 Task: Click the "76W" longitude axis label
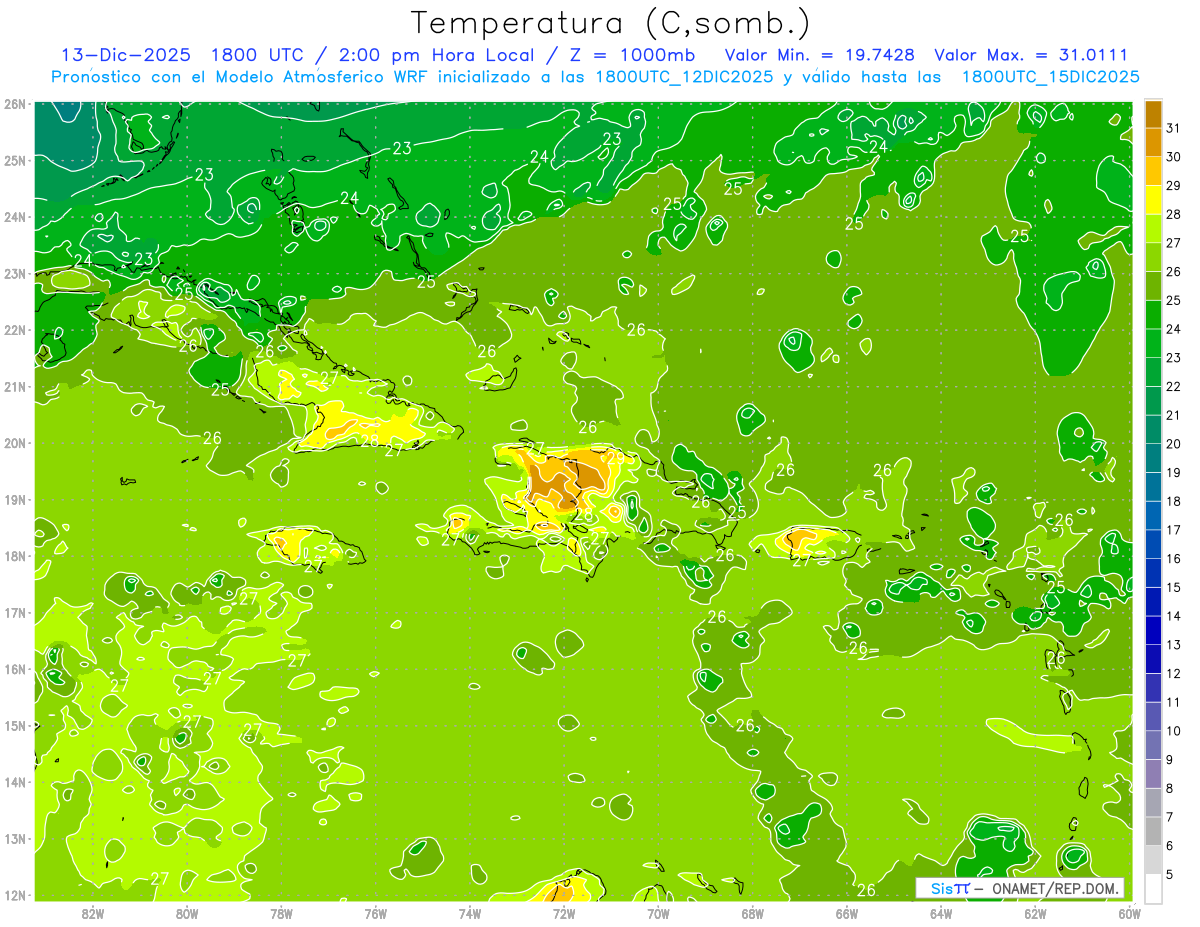[x=376, y=913]
